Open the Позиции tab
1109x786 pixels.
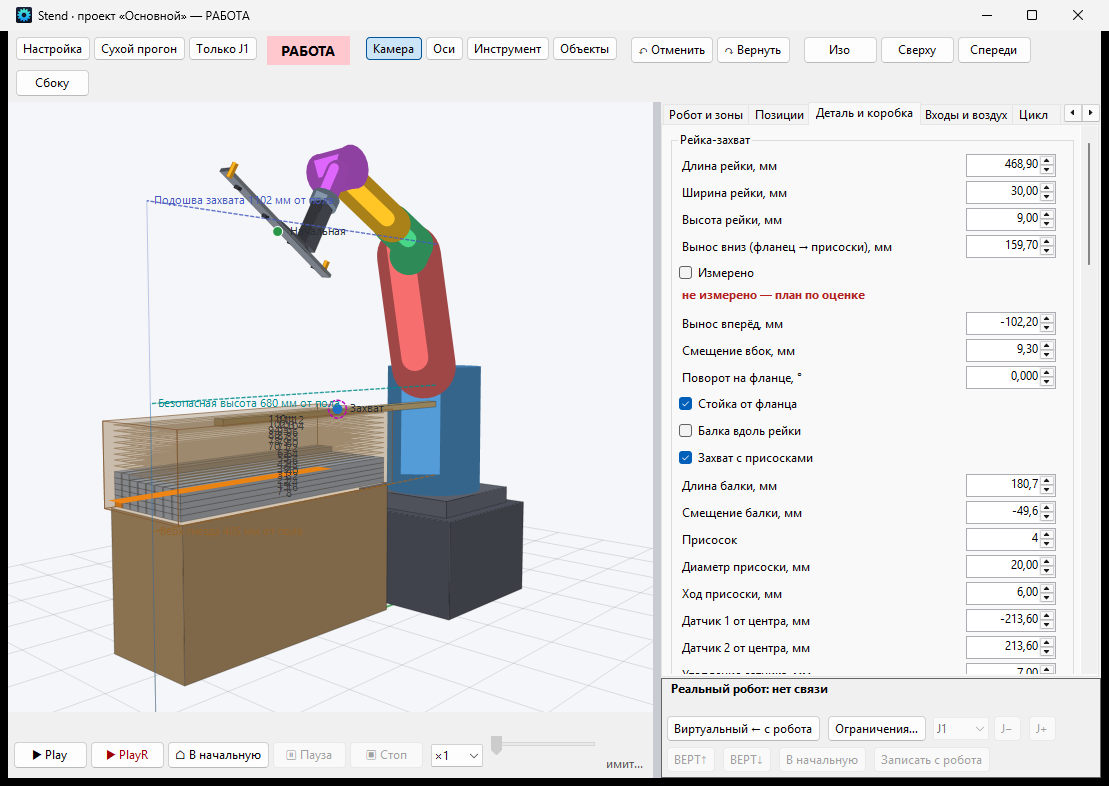(779, 115)
